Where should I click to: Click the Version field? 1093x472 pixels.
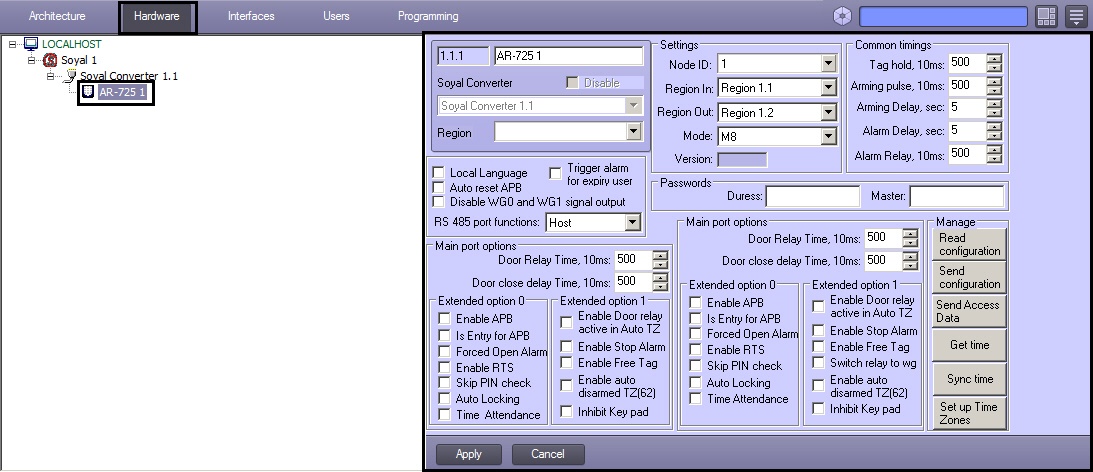click(742, 159)
